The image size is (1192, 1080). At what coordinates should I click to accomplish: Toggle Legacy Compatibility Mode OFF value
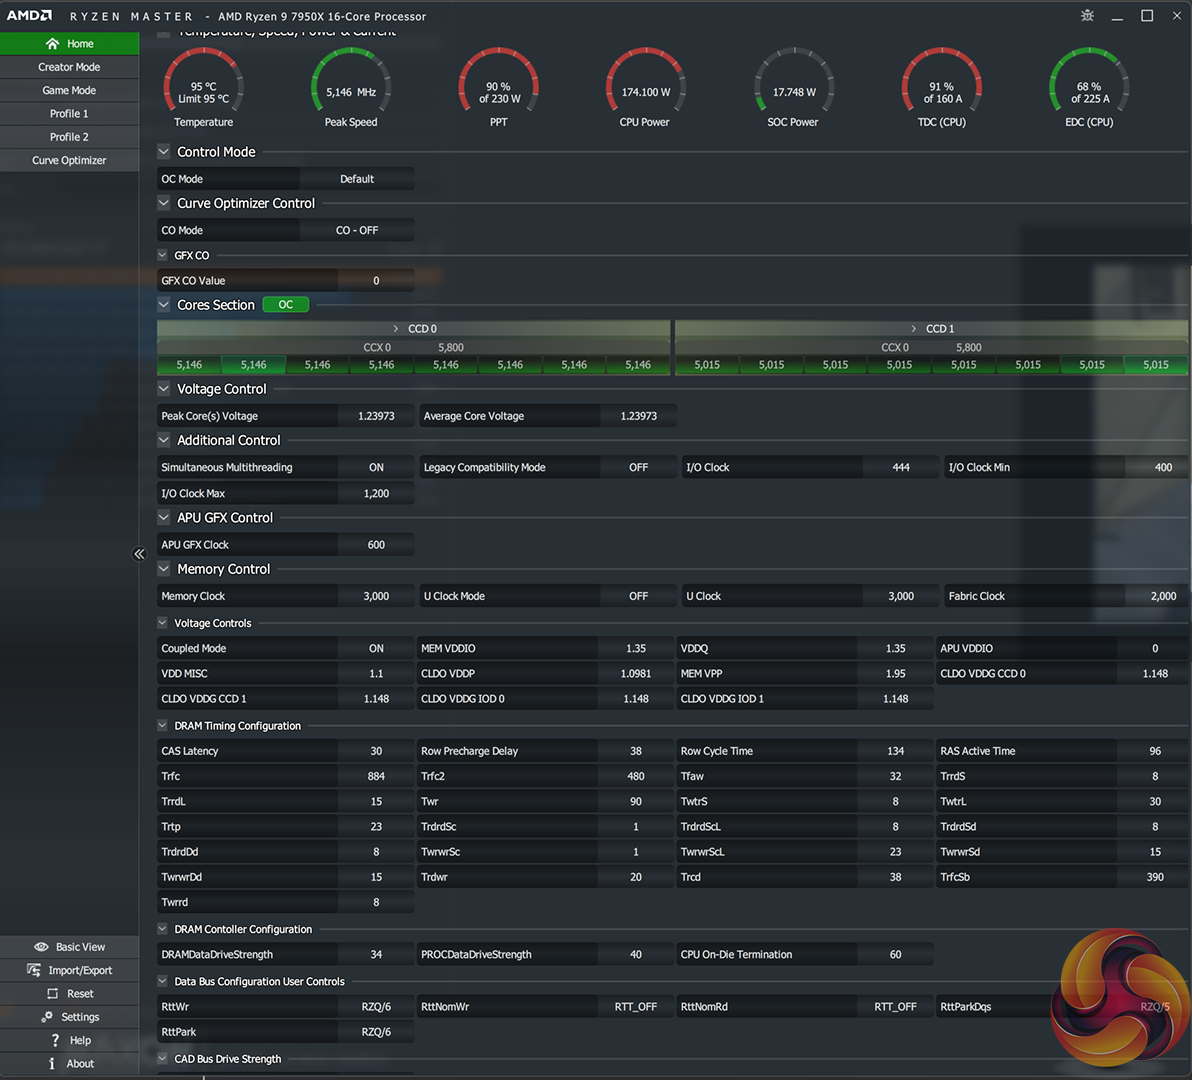(638, 468)
